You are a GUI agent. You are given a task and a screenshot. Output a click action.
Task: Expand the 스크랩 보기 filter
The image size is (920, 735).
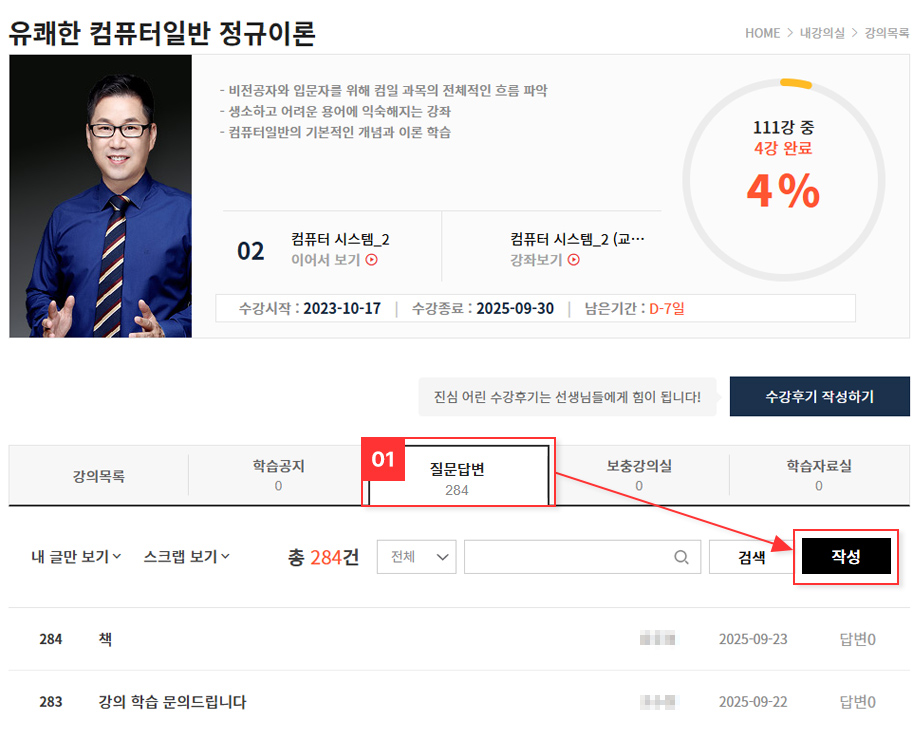[187, 557]
